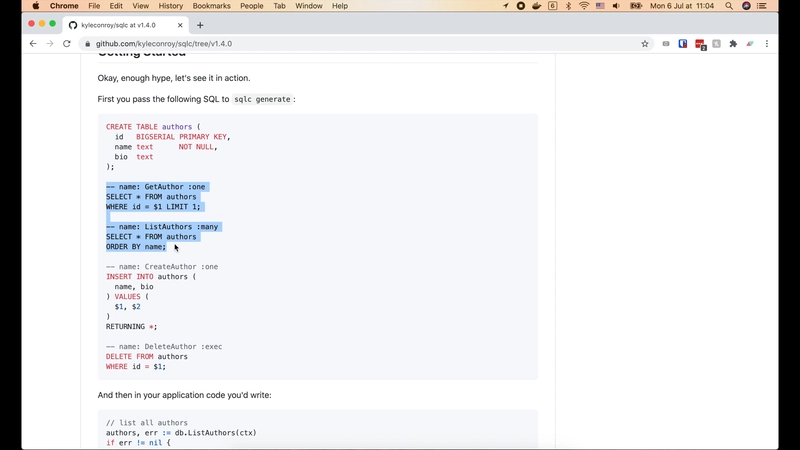Open the volume control in menu bar
The image size is (800, 450).
point(618,6)
